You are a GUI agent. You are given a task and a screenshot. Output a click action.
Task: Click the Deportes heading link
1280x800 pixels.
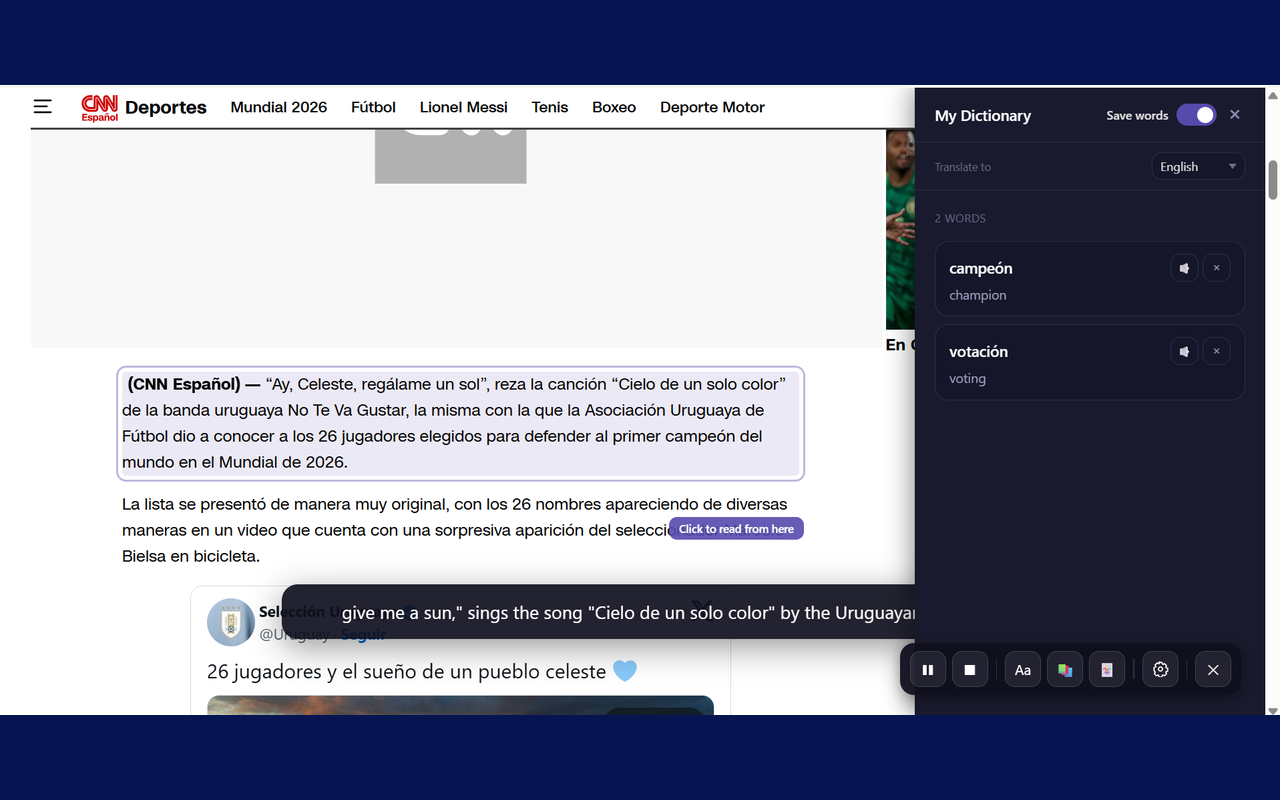coord(166,107)
